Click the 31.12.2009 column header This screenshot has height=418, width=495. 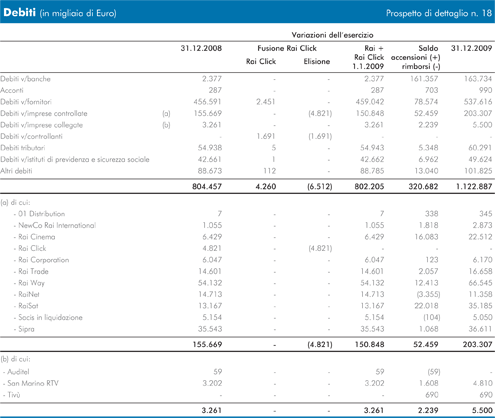(x=471, y=48)
